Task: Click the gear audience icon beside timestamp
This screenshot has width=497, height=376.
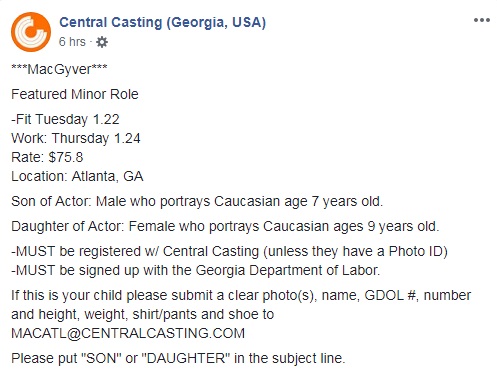Action: pyautogui.click(x=102, y=42)
